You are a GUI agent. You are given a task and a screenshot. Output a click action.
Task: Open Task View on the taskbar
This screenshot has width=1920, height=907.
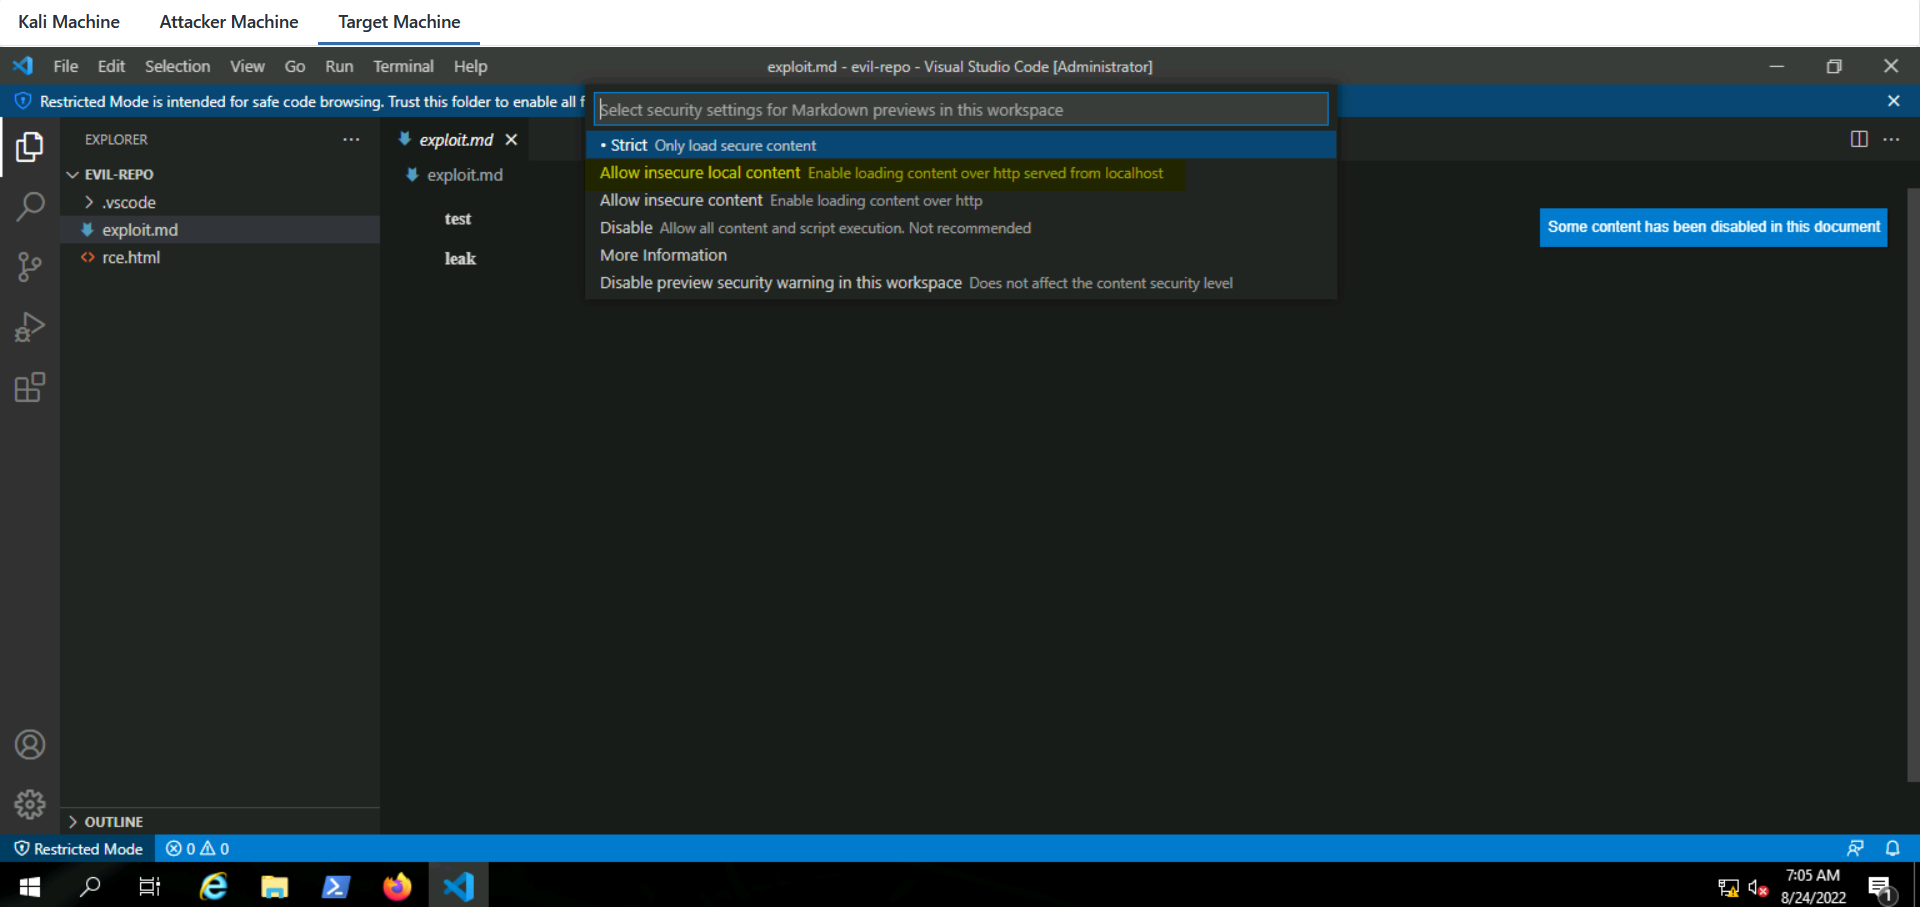[x=150, y=886]
